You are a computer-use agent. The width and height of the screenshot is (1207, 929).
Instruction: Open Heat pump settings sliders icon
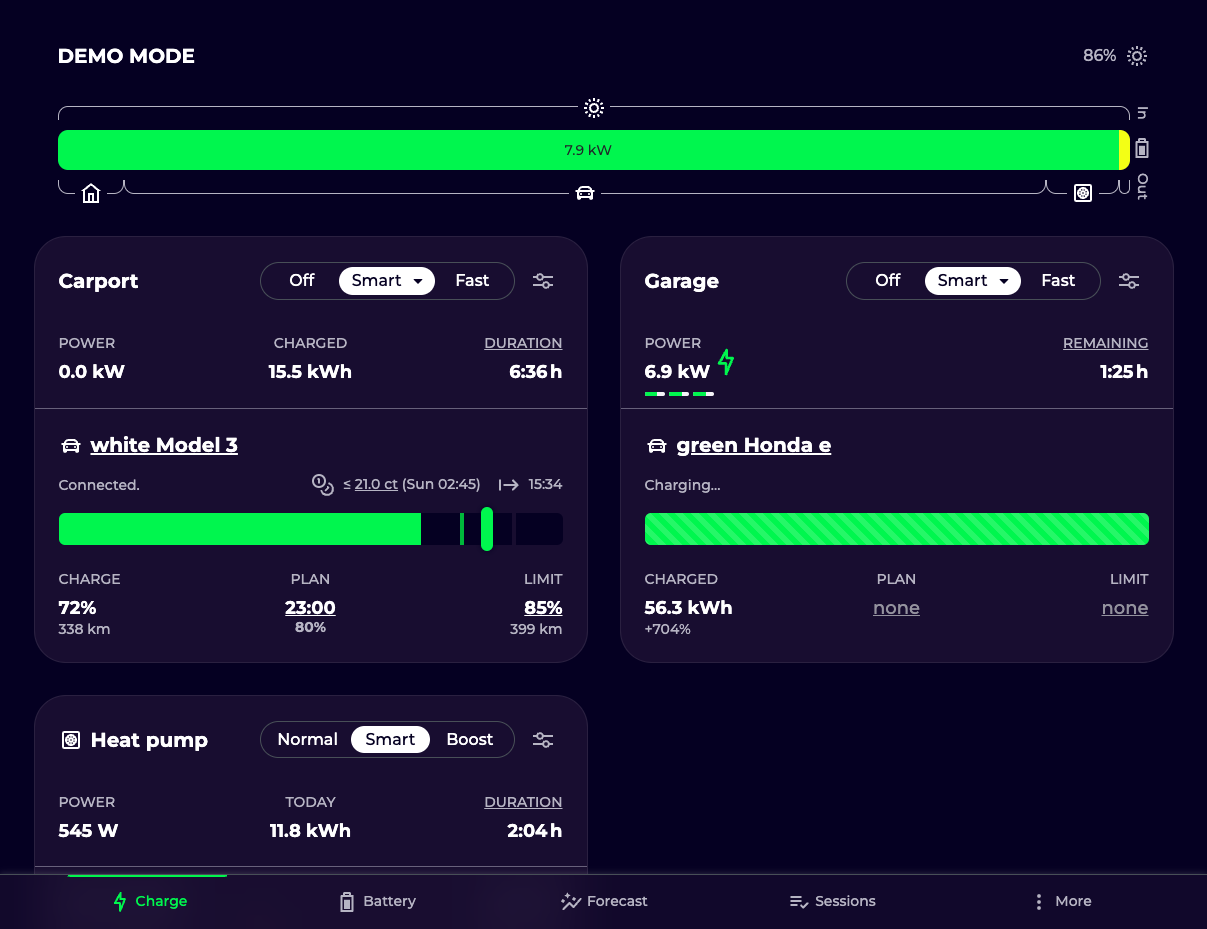[543, 740]
